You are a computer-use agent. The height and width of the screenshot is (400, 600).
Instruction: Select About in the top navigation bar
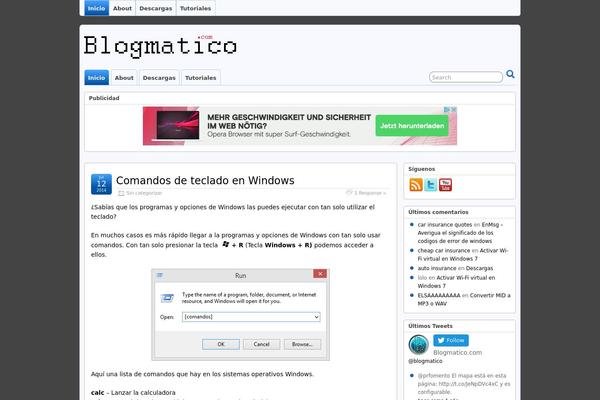(x=122, y=8)
